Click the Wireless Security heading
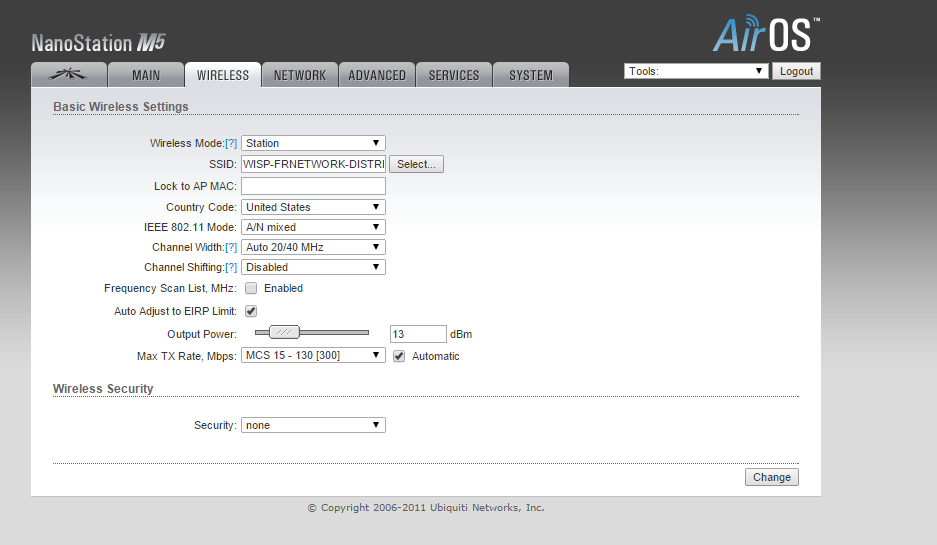Screen dimensions: 937x545 pyautogui.click(x=103, y=388)
